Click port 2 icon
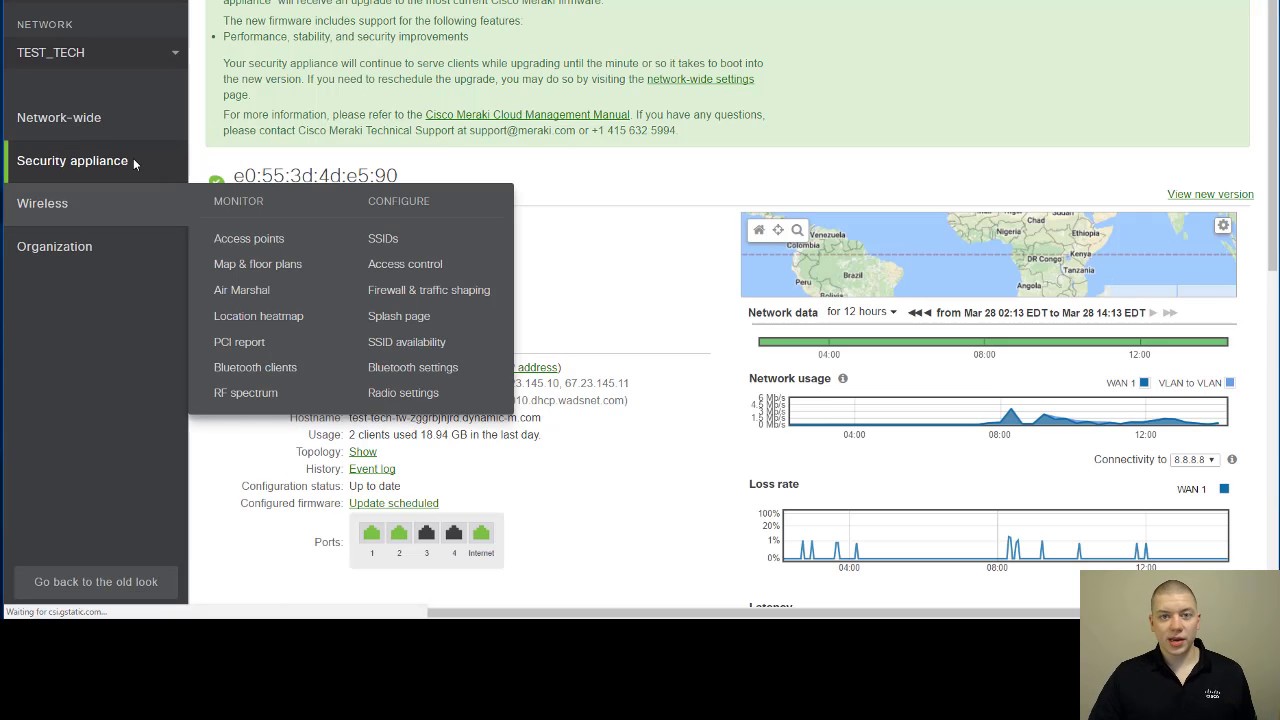Image resolution: width=1280 pixels, height=720 pixels. [x=399, y=533]
